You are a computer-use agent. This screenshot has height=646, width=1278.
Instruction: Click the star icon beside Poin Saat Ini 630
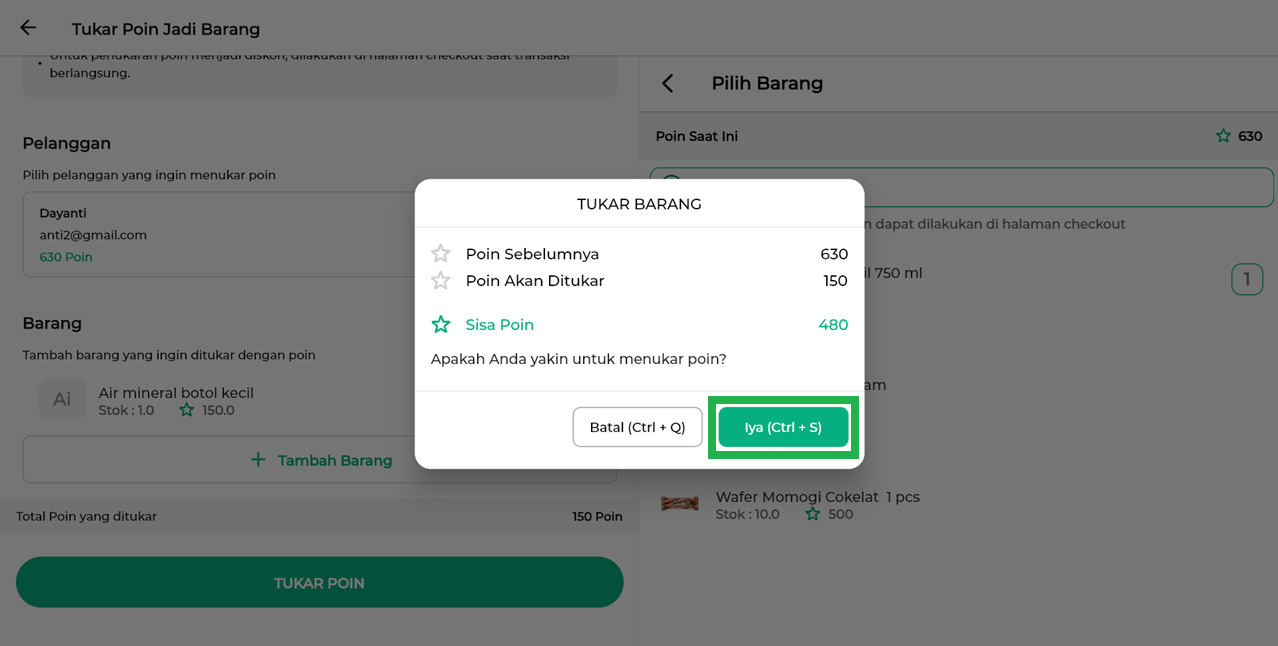[1223, 136]
